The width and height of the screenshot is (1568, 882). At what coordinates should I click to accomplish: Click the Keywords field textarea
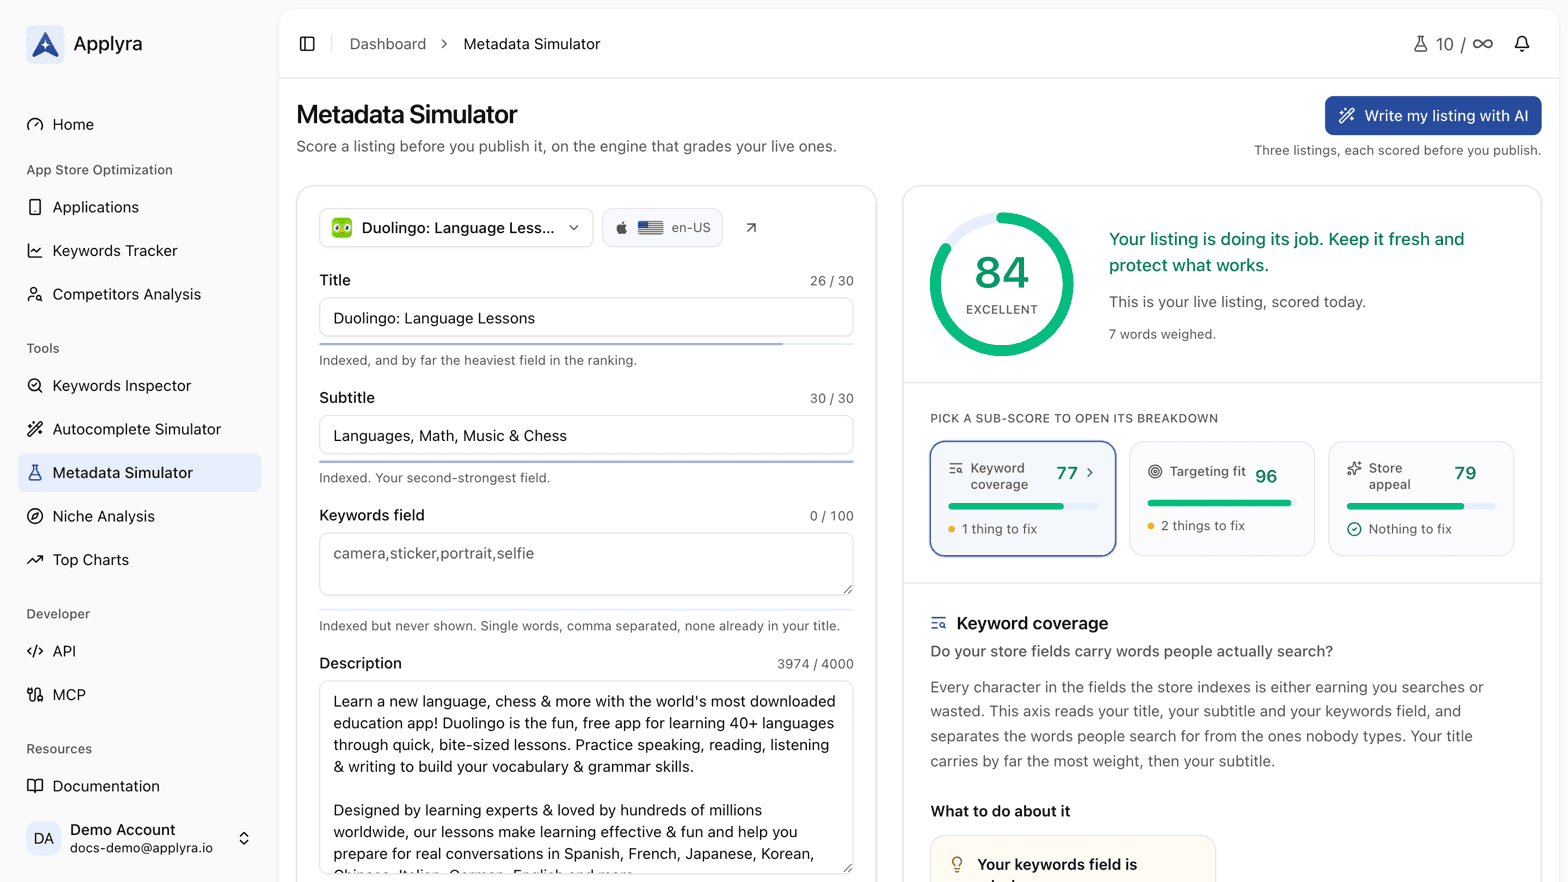click(586, 564)
